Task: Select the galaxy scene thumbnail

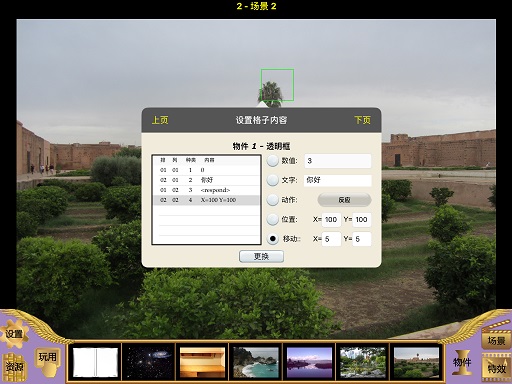Action: point(149,361)
